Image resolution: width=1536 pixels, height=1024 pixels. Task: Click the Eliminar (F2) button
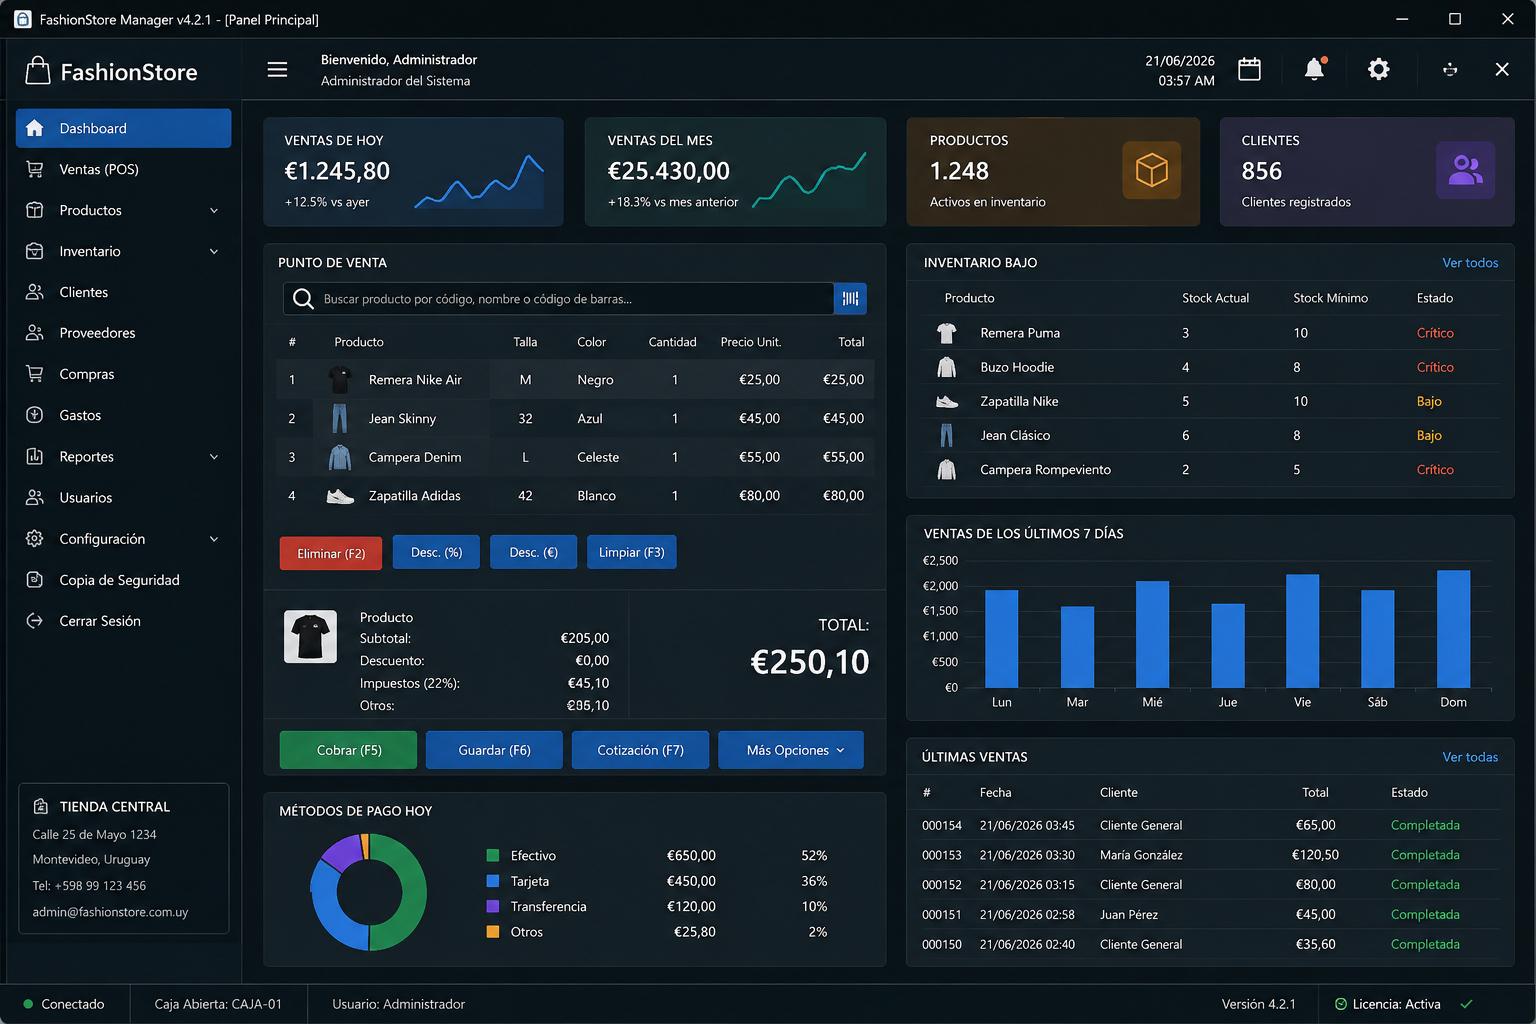[x=331, y=553]
